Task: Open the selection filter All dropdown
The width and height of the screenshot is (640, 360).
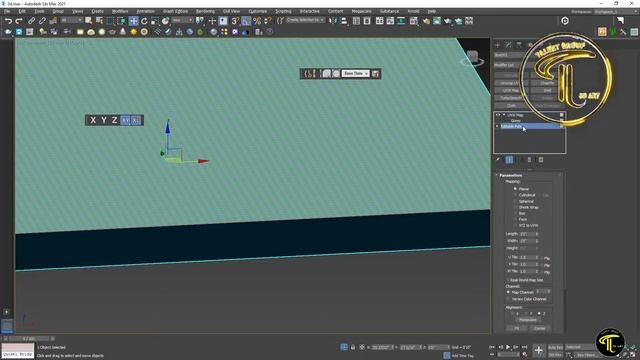Action: tap(71, 20)
